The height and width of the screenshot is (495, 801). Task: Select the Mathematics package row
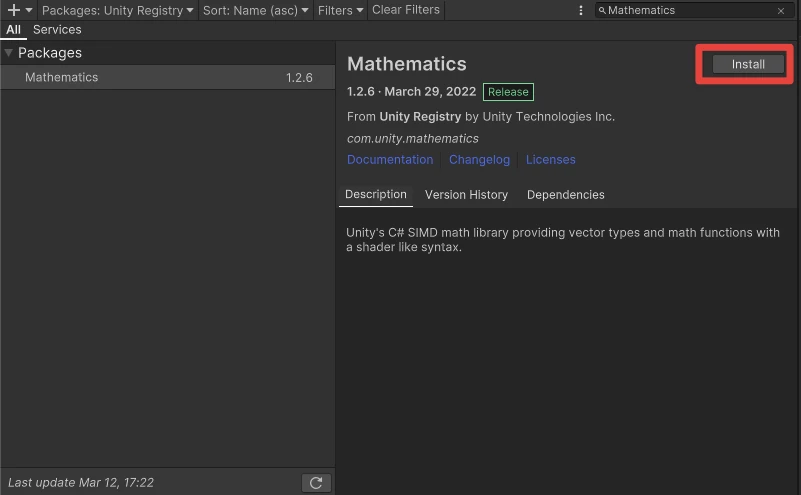pyautogui.click(x=168, y=78)
